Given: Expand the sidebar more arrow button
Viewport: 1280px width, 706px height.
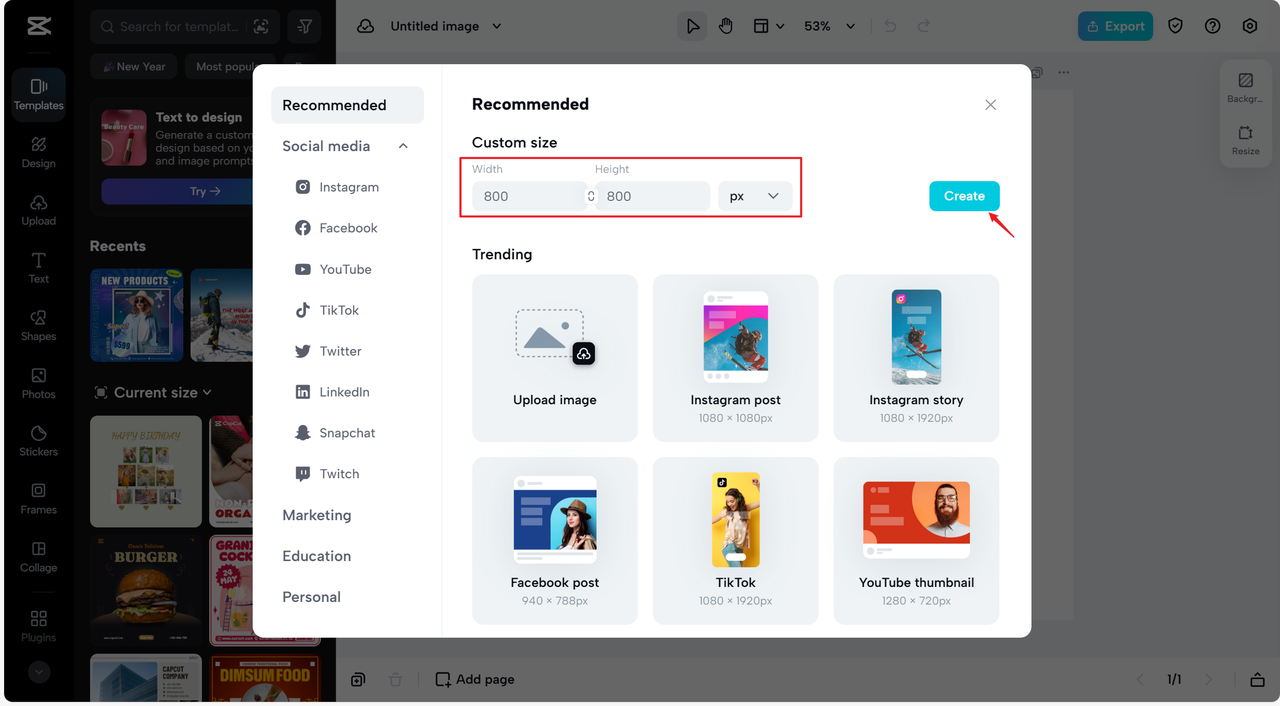Looking at the screenshot, I should 39,672.
